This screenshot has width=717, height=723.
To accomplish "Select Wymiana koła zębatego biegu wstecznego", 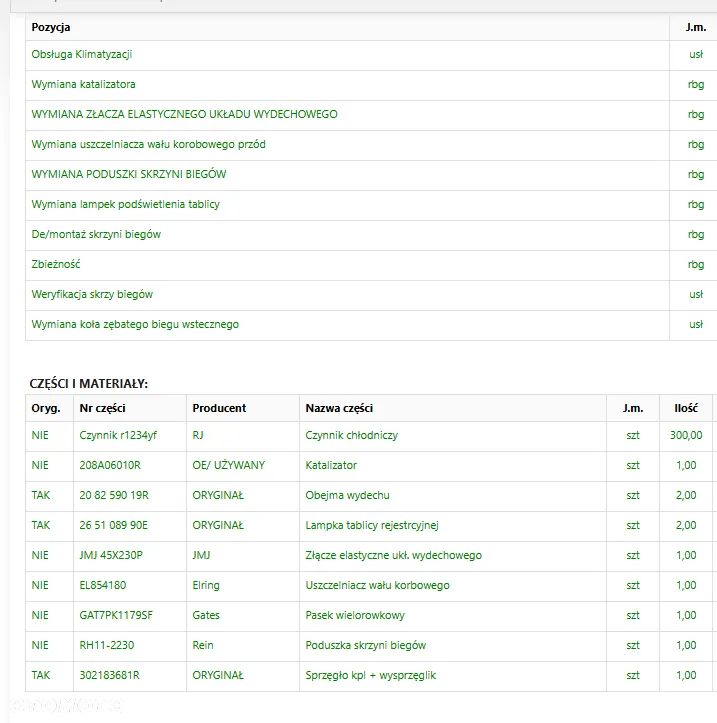I will click(135, 324).
